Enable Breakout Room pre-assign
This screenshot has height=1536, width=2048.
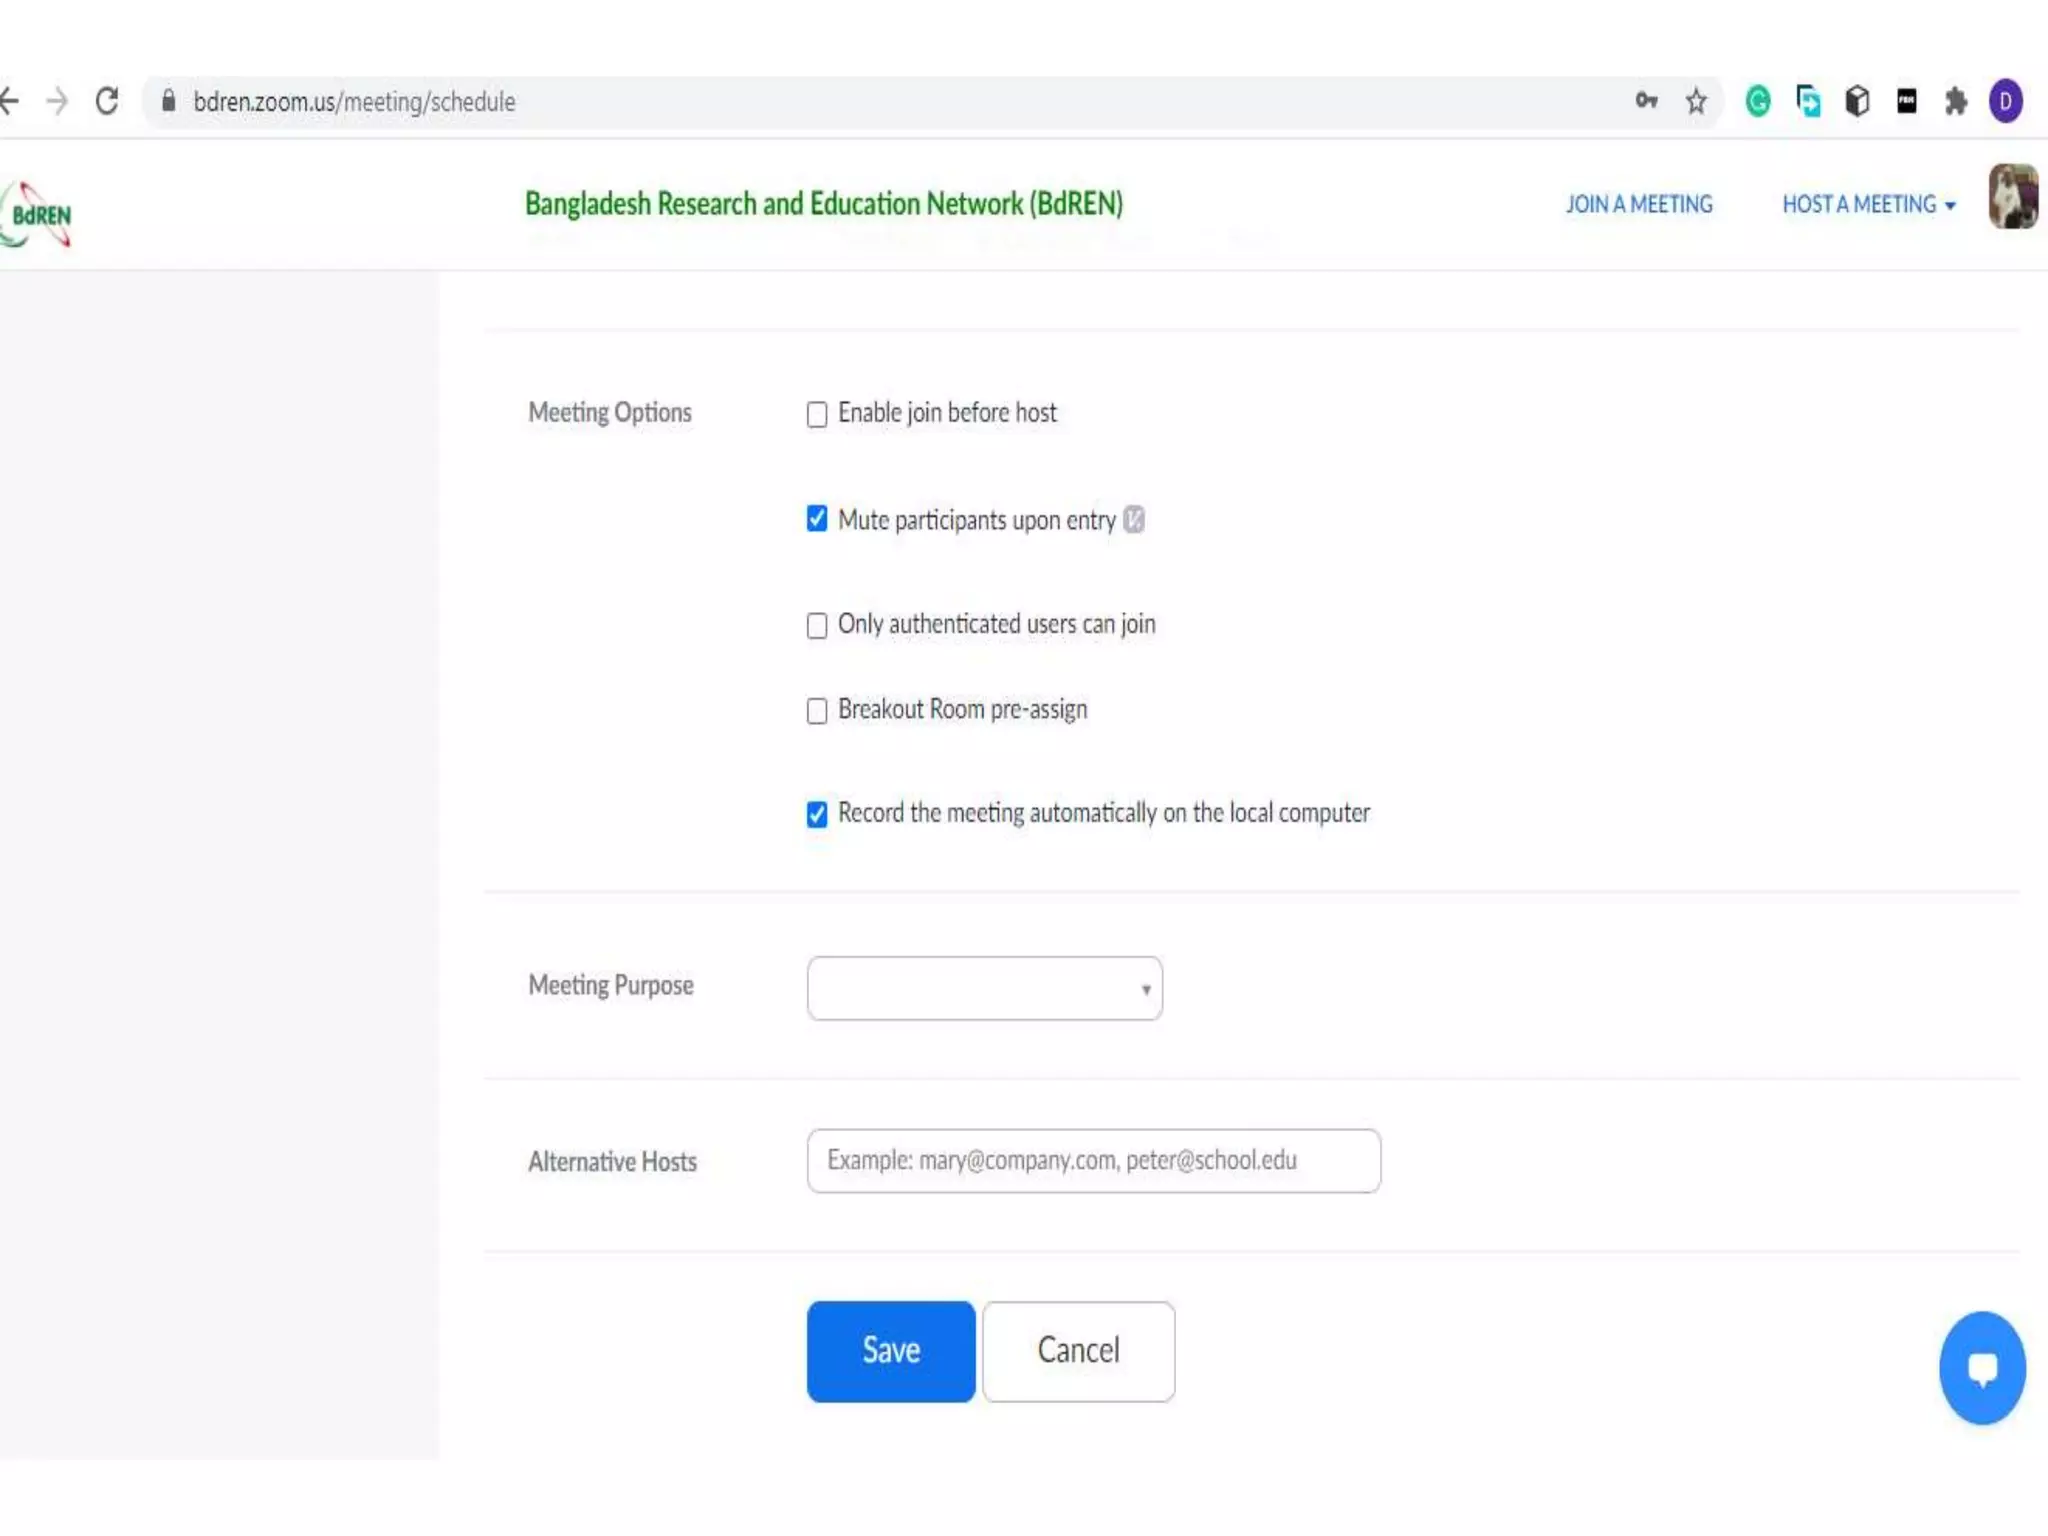point(817,711)
